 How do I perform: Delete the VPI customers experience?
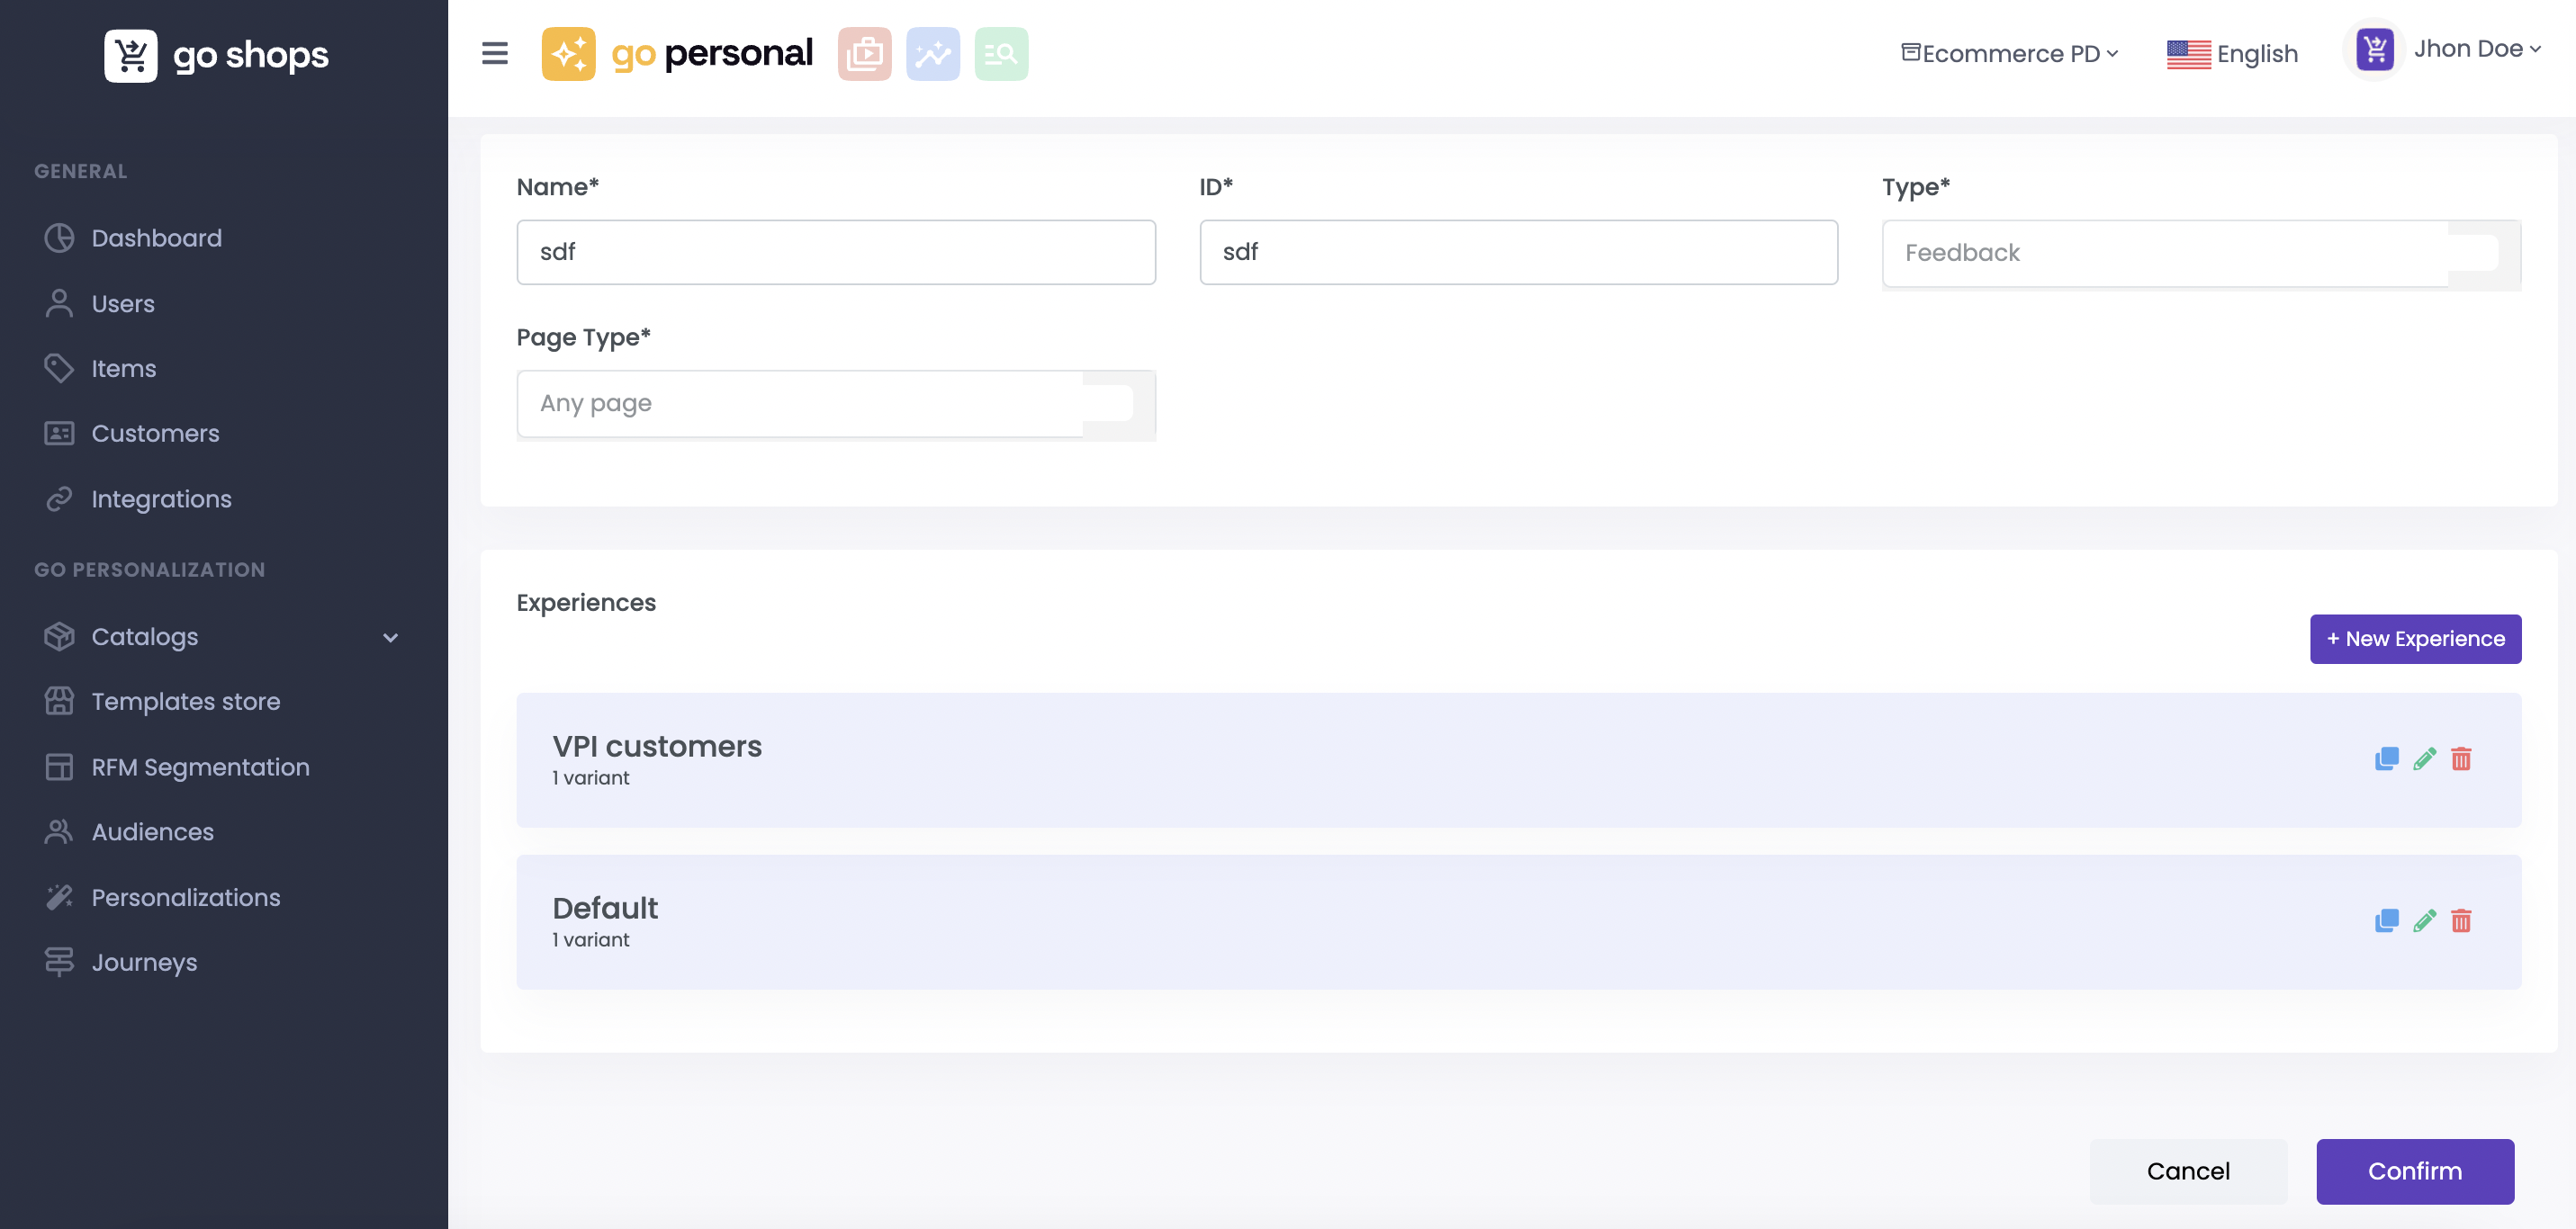point(2461,759)
